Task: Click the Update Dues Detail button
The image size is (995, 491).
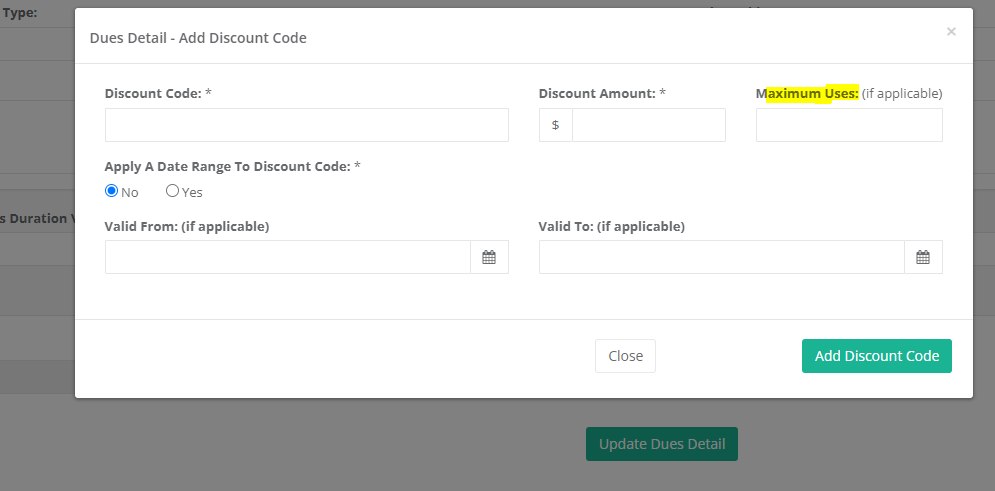Action: (661, 444)
